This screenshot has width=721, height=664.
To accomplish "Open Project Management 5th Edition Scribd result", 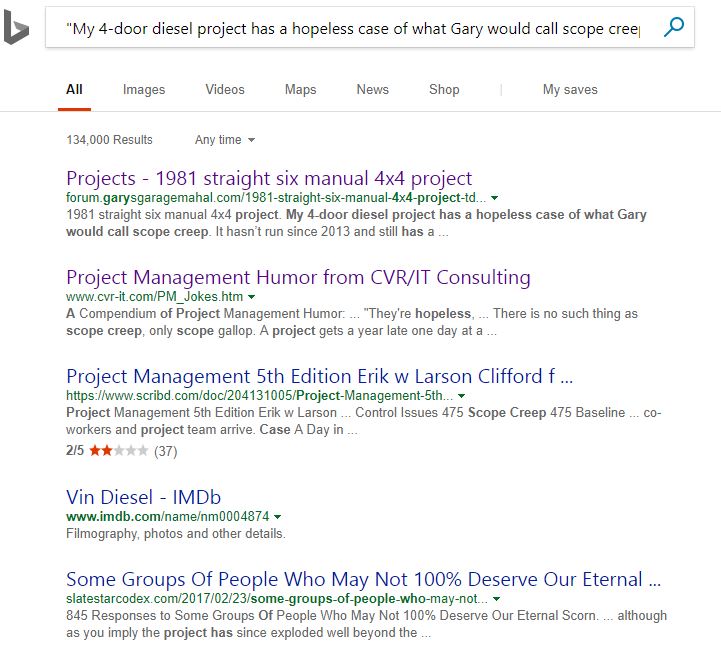I will (x=319, y=376).
